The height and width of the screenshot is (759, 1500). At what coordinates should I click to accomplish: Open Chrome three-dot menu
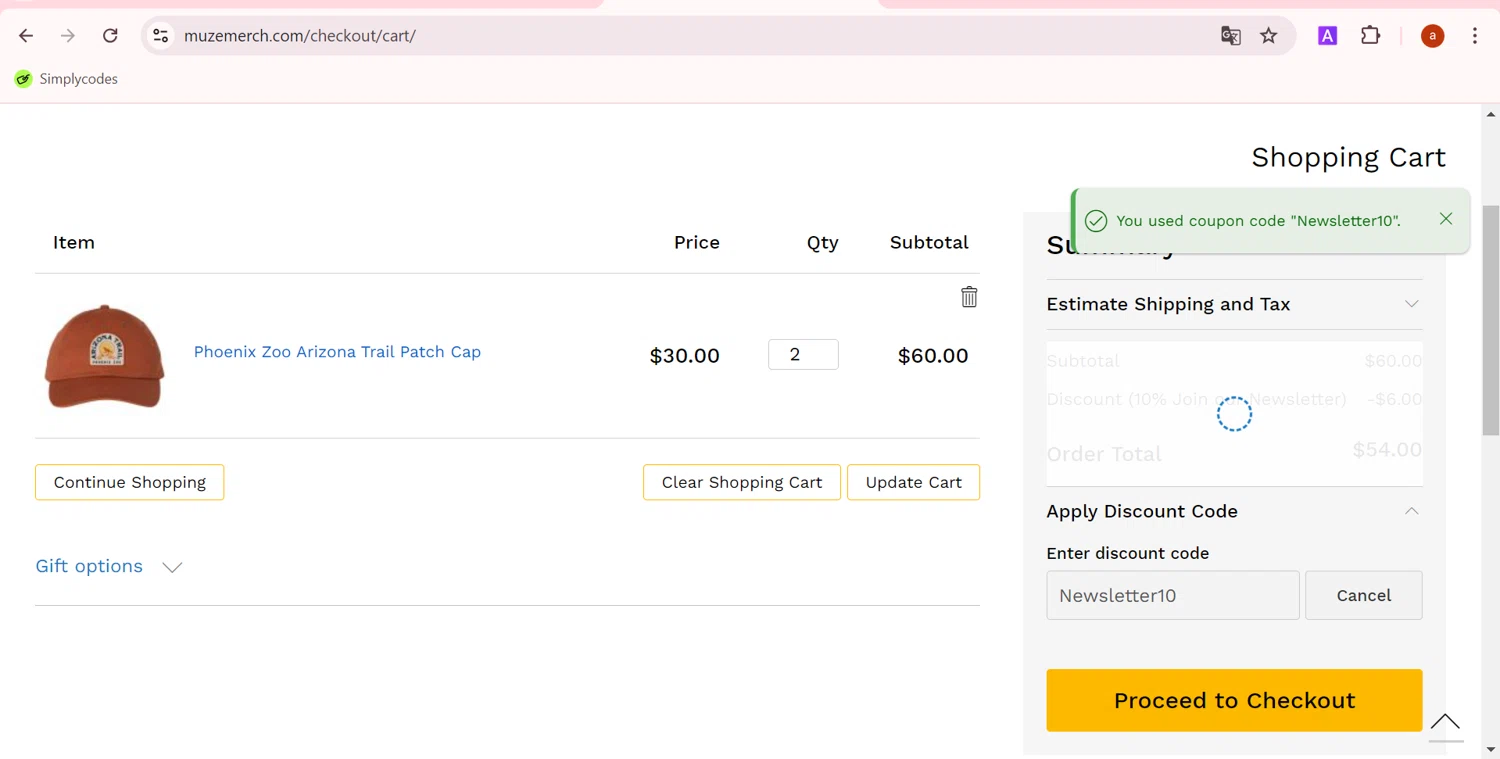point(1475,36)
